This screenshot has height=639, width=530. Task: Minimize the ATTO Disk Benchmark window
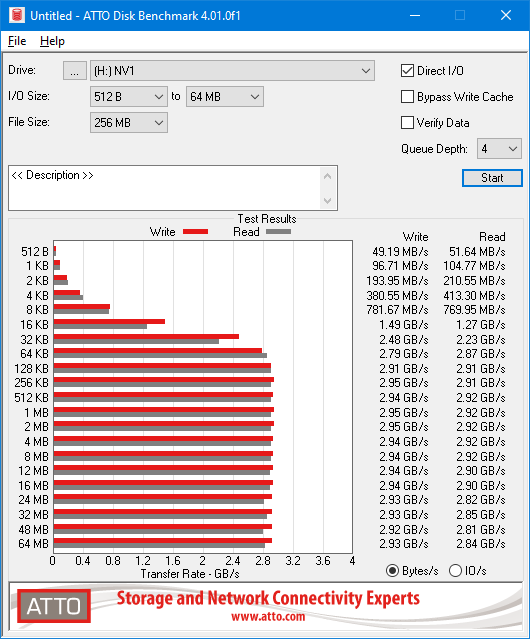(x=415, y=15)
